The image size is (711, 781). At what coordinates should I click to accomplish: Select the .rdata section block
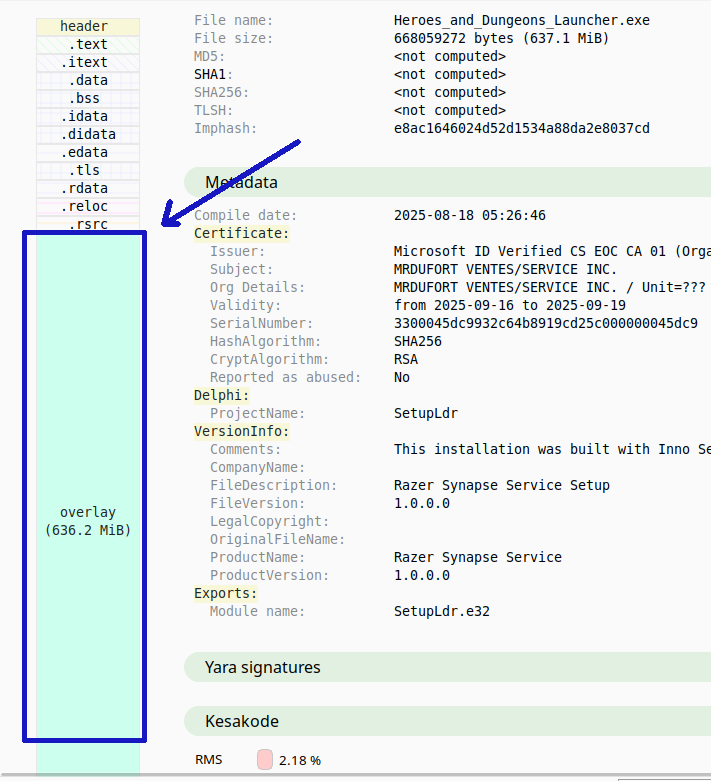pyautogui.click(x=88, y=188)
